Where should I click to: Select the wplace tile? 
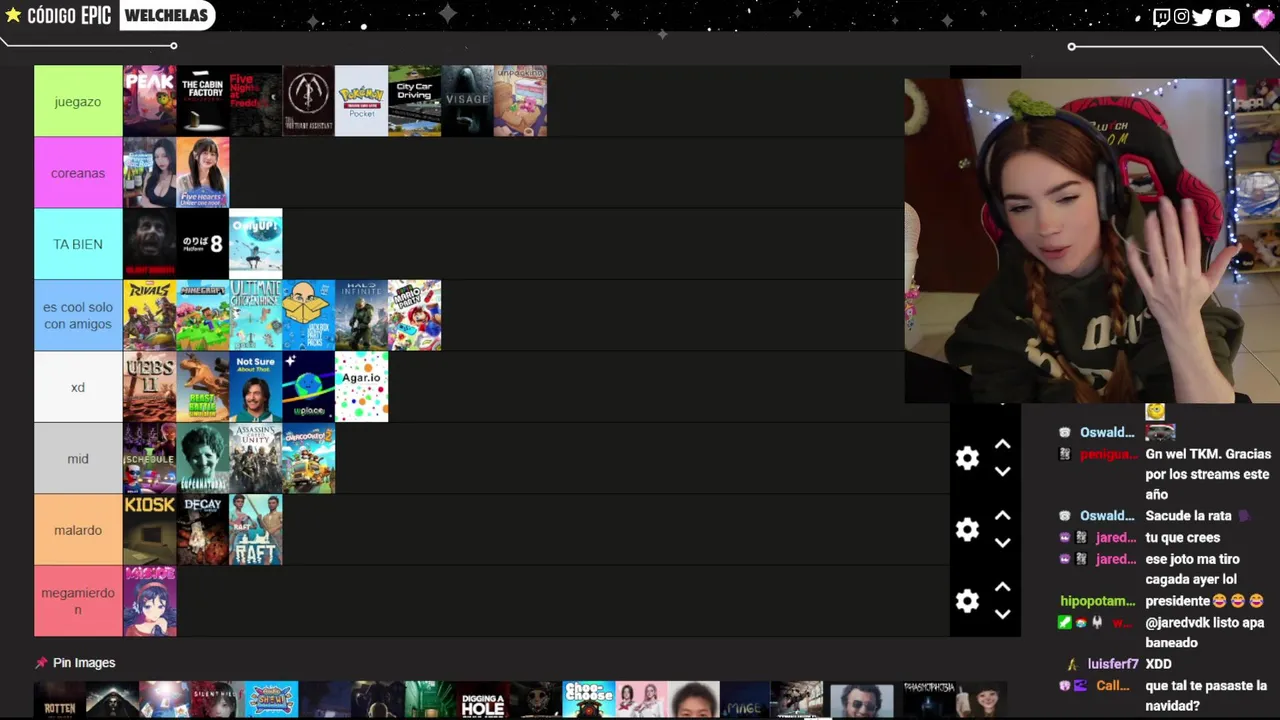point(309,387)
